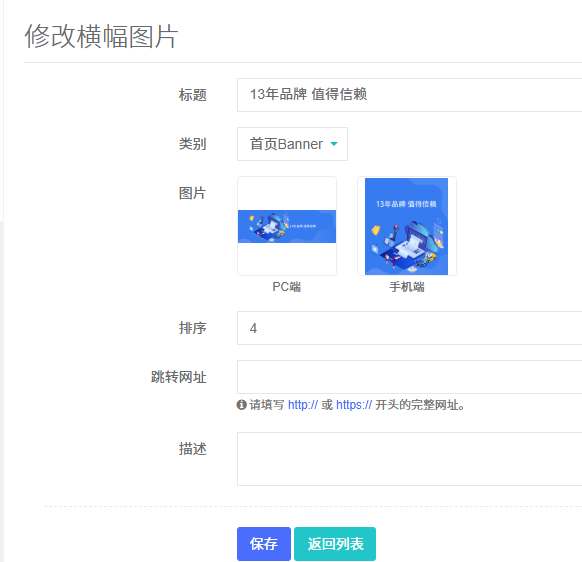
Task: Click the 排序 field containing 4
Action: [x=409, y=328]
